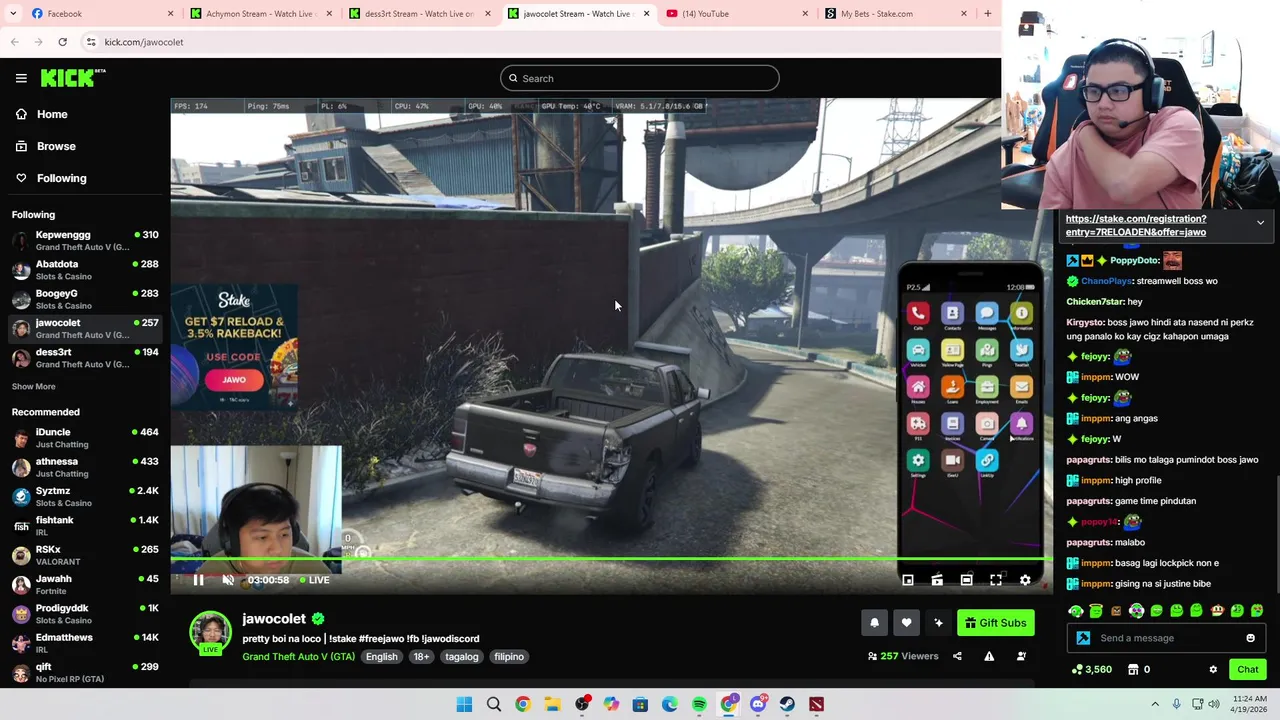Click the Kick logo
Viewport: 1280px width, 720px height.
[x=73, y=78]
